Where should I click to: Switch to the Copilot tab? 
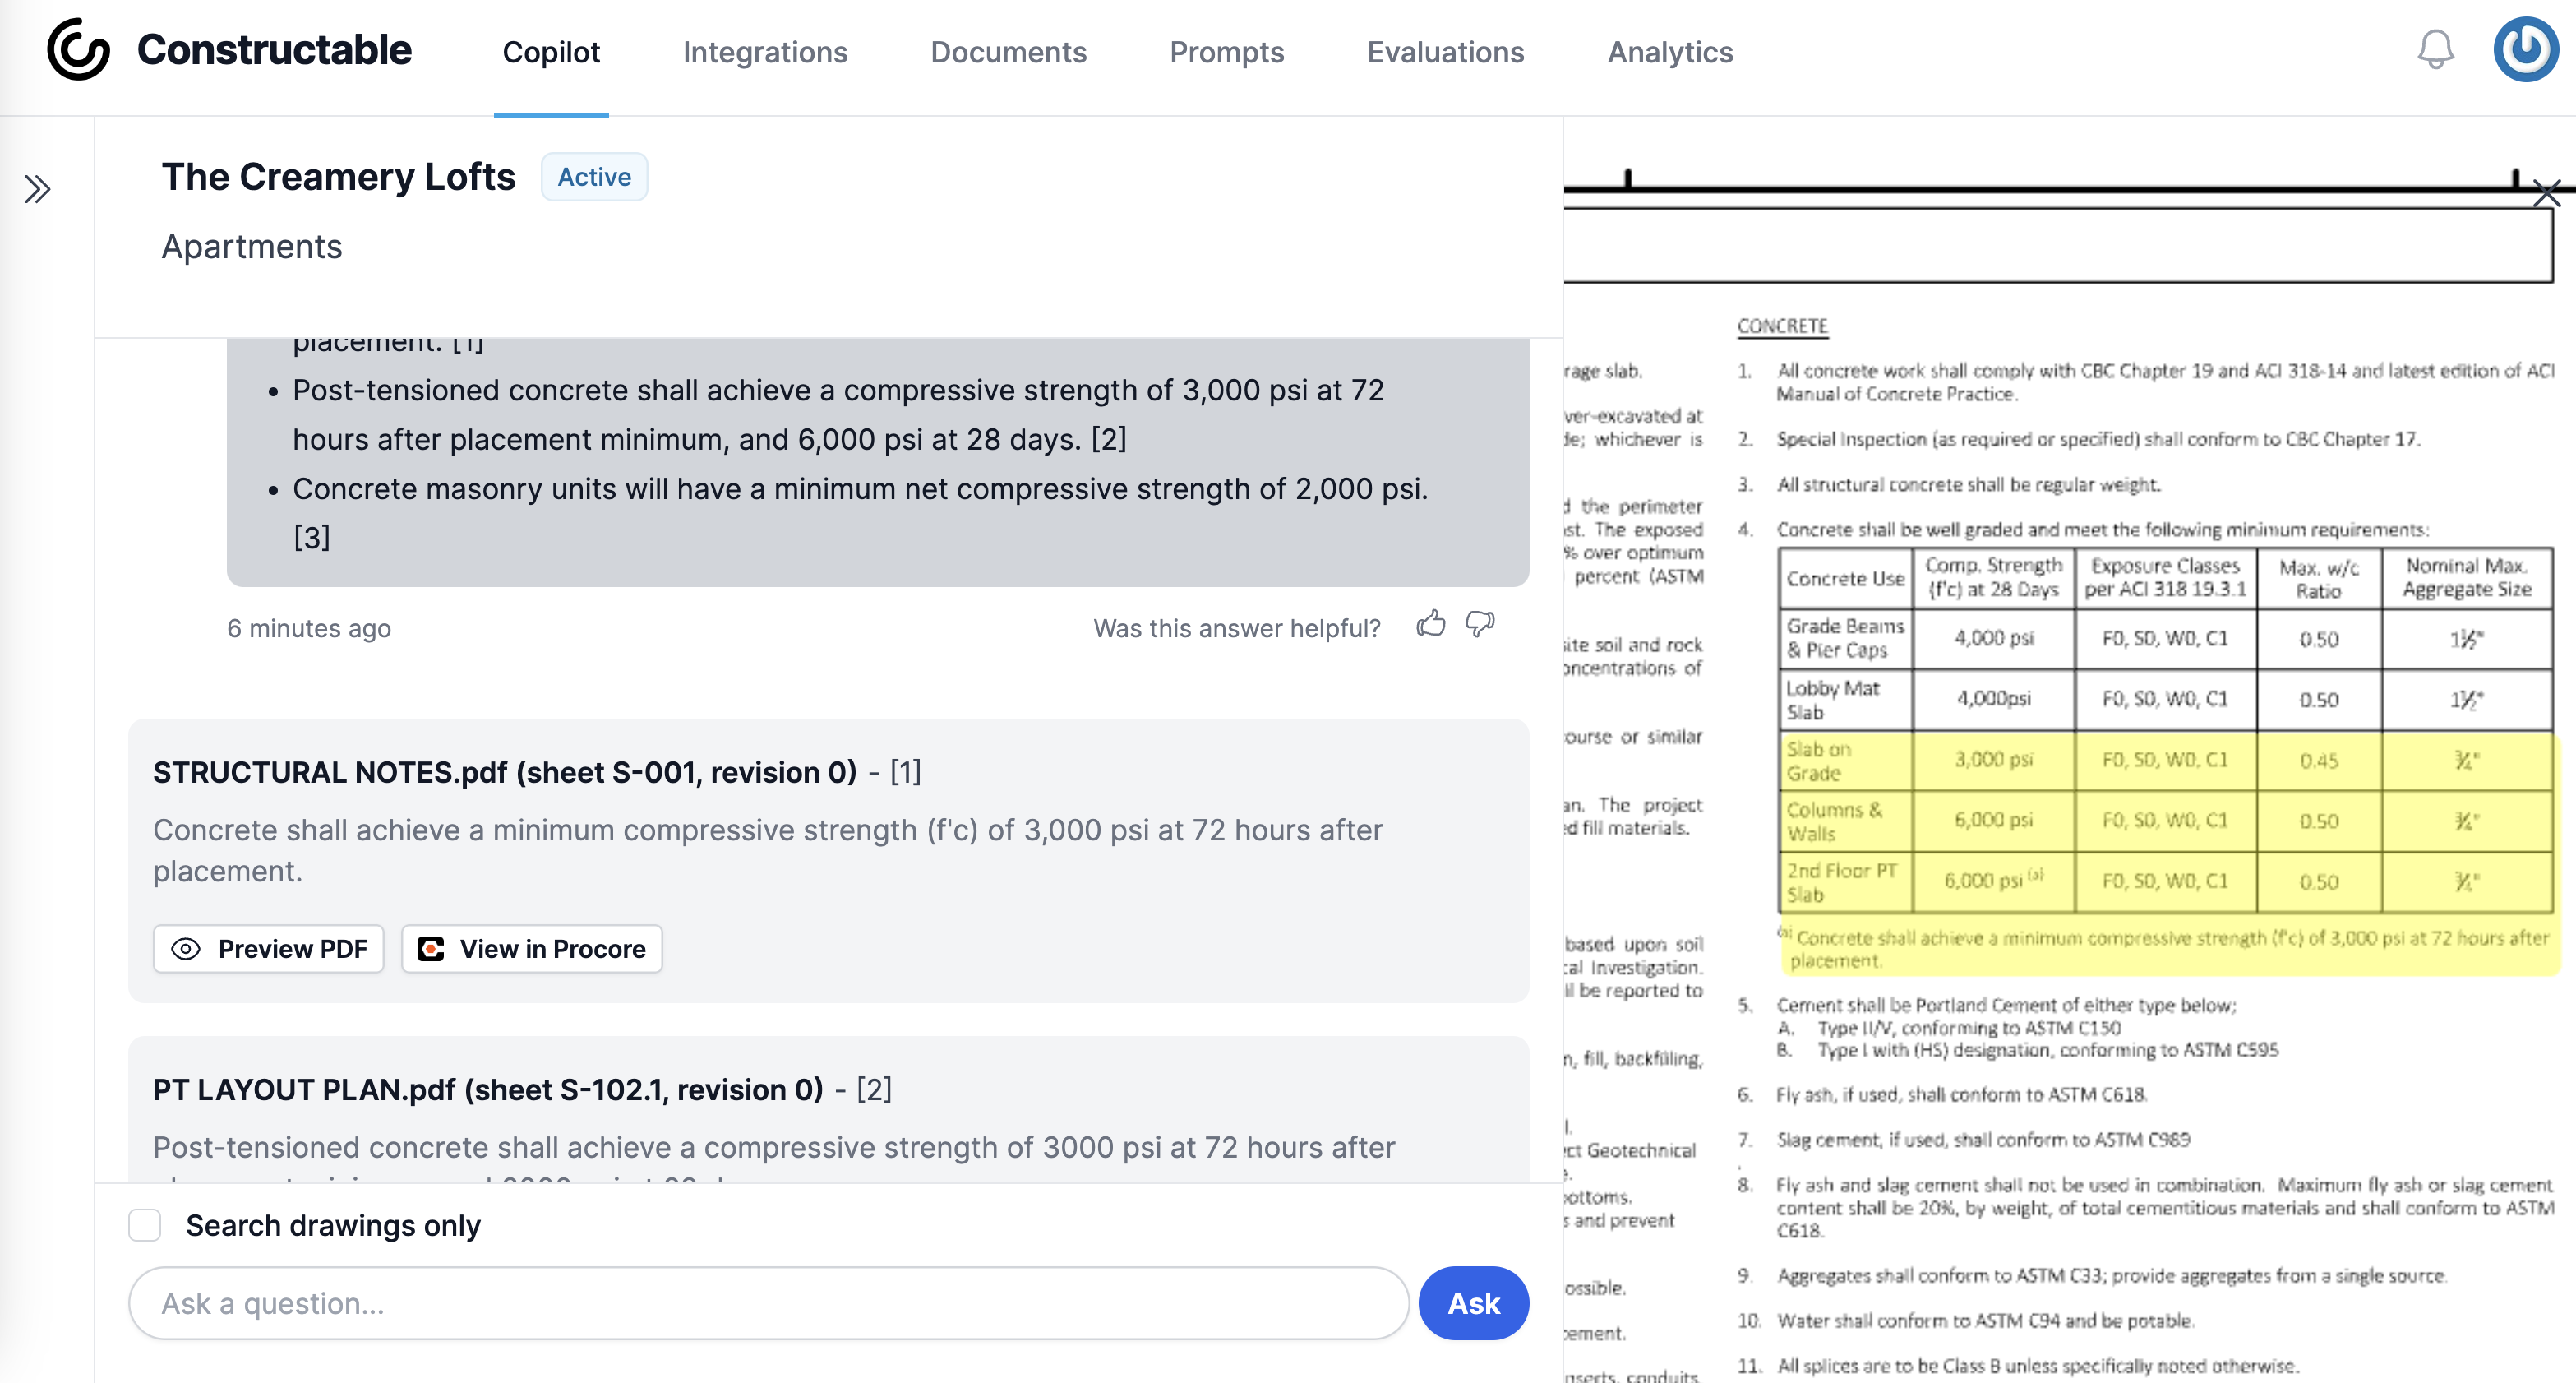click(x=551, y=52)
